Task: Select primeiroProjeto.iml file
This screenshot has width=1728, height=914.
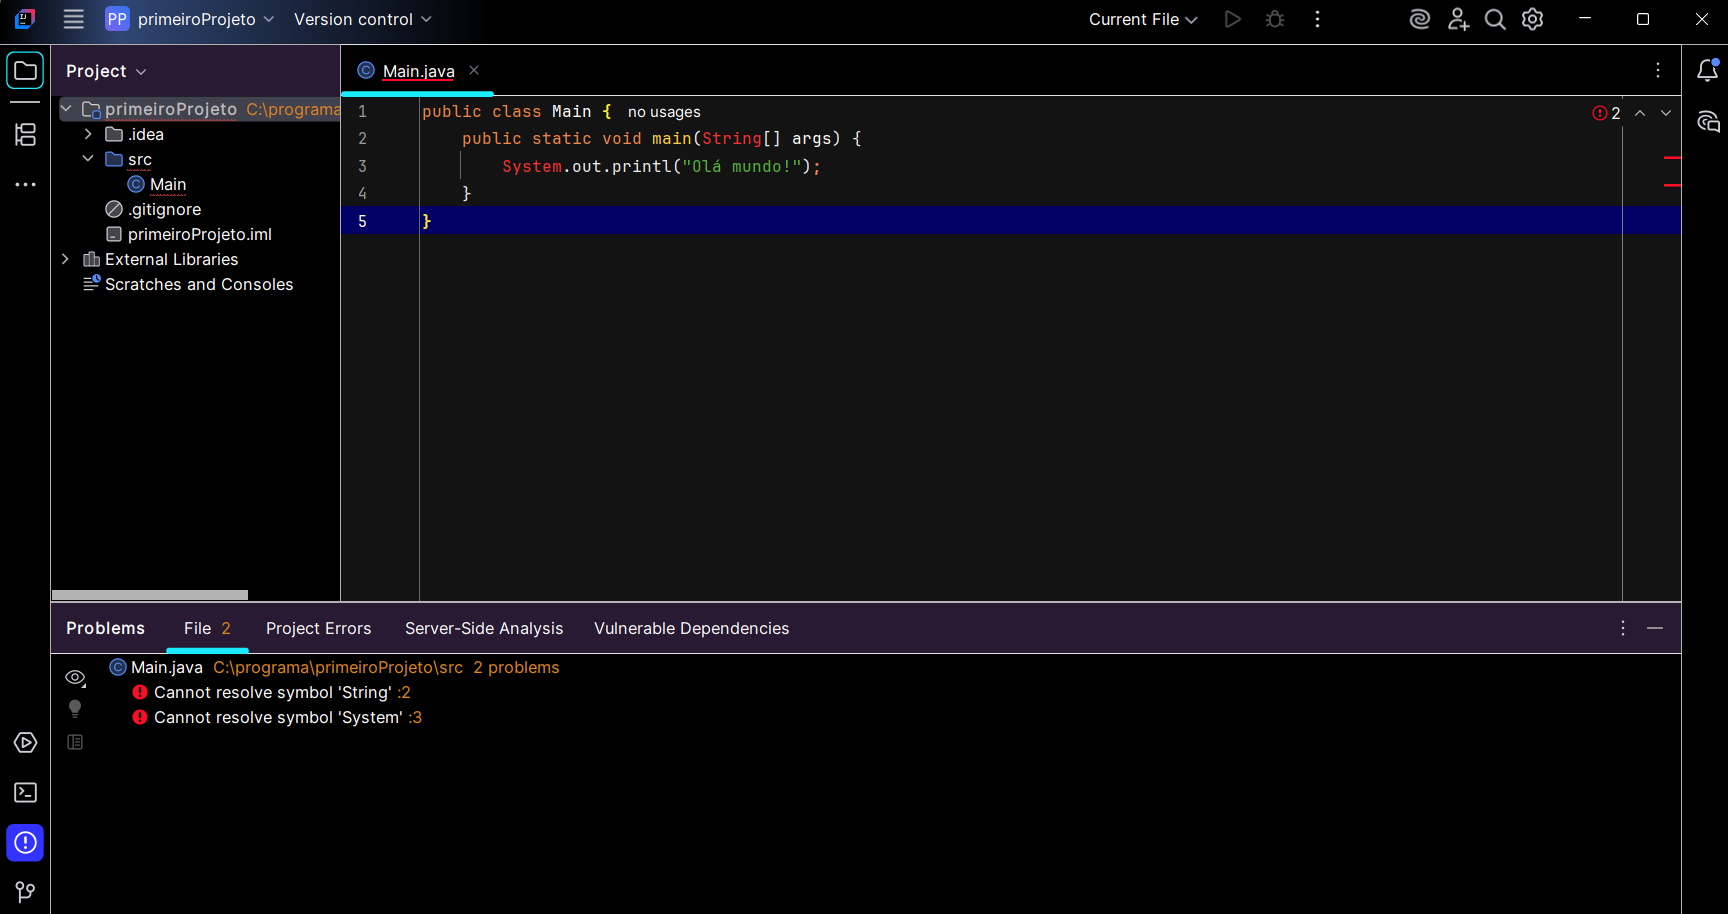Action: tap(200, 234)
